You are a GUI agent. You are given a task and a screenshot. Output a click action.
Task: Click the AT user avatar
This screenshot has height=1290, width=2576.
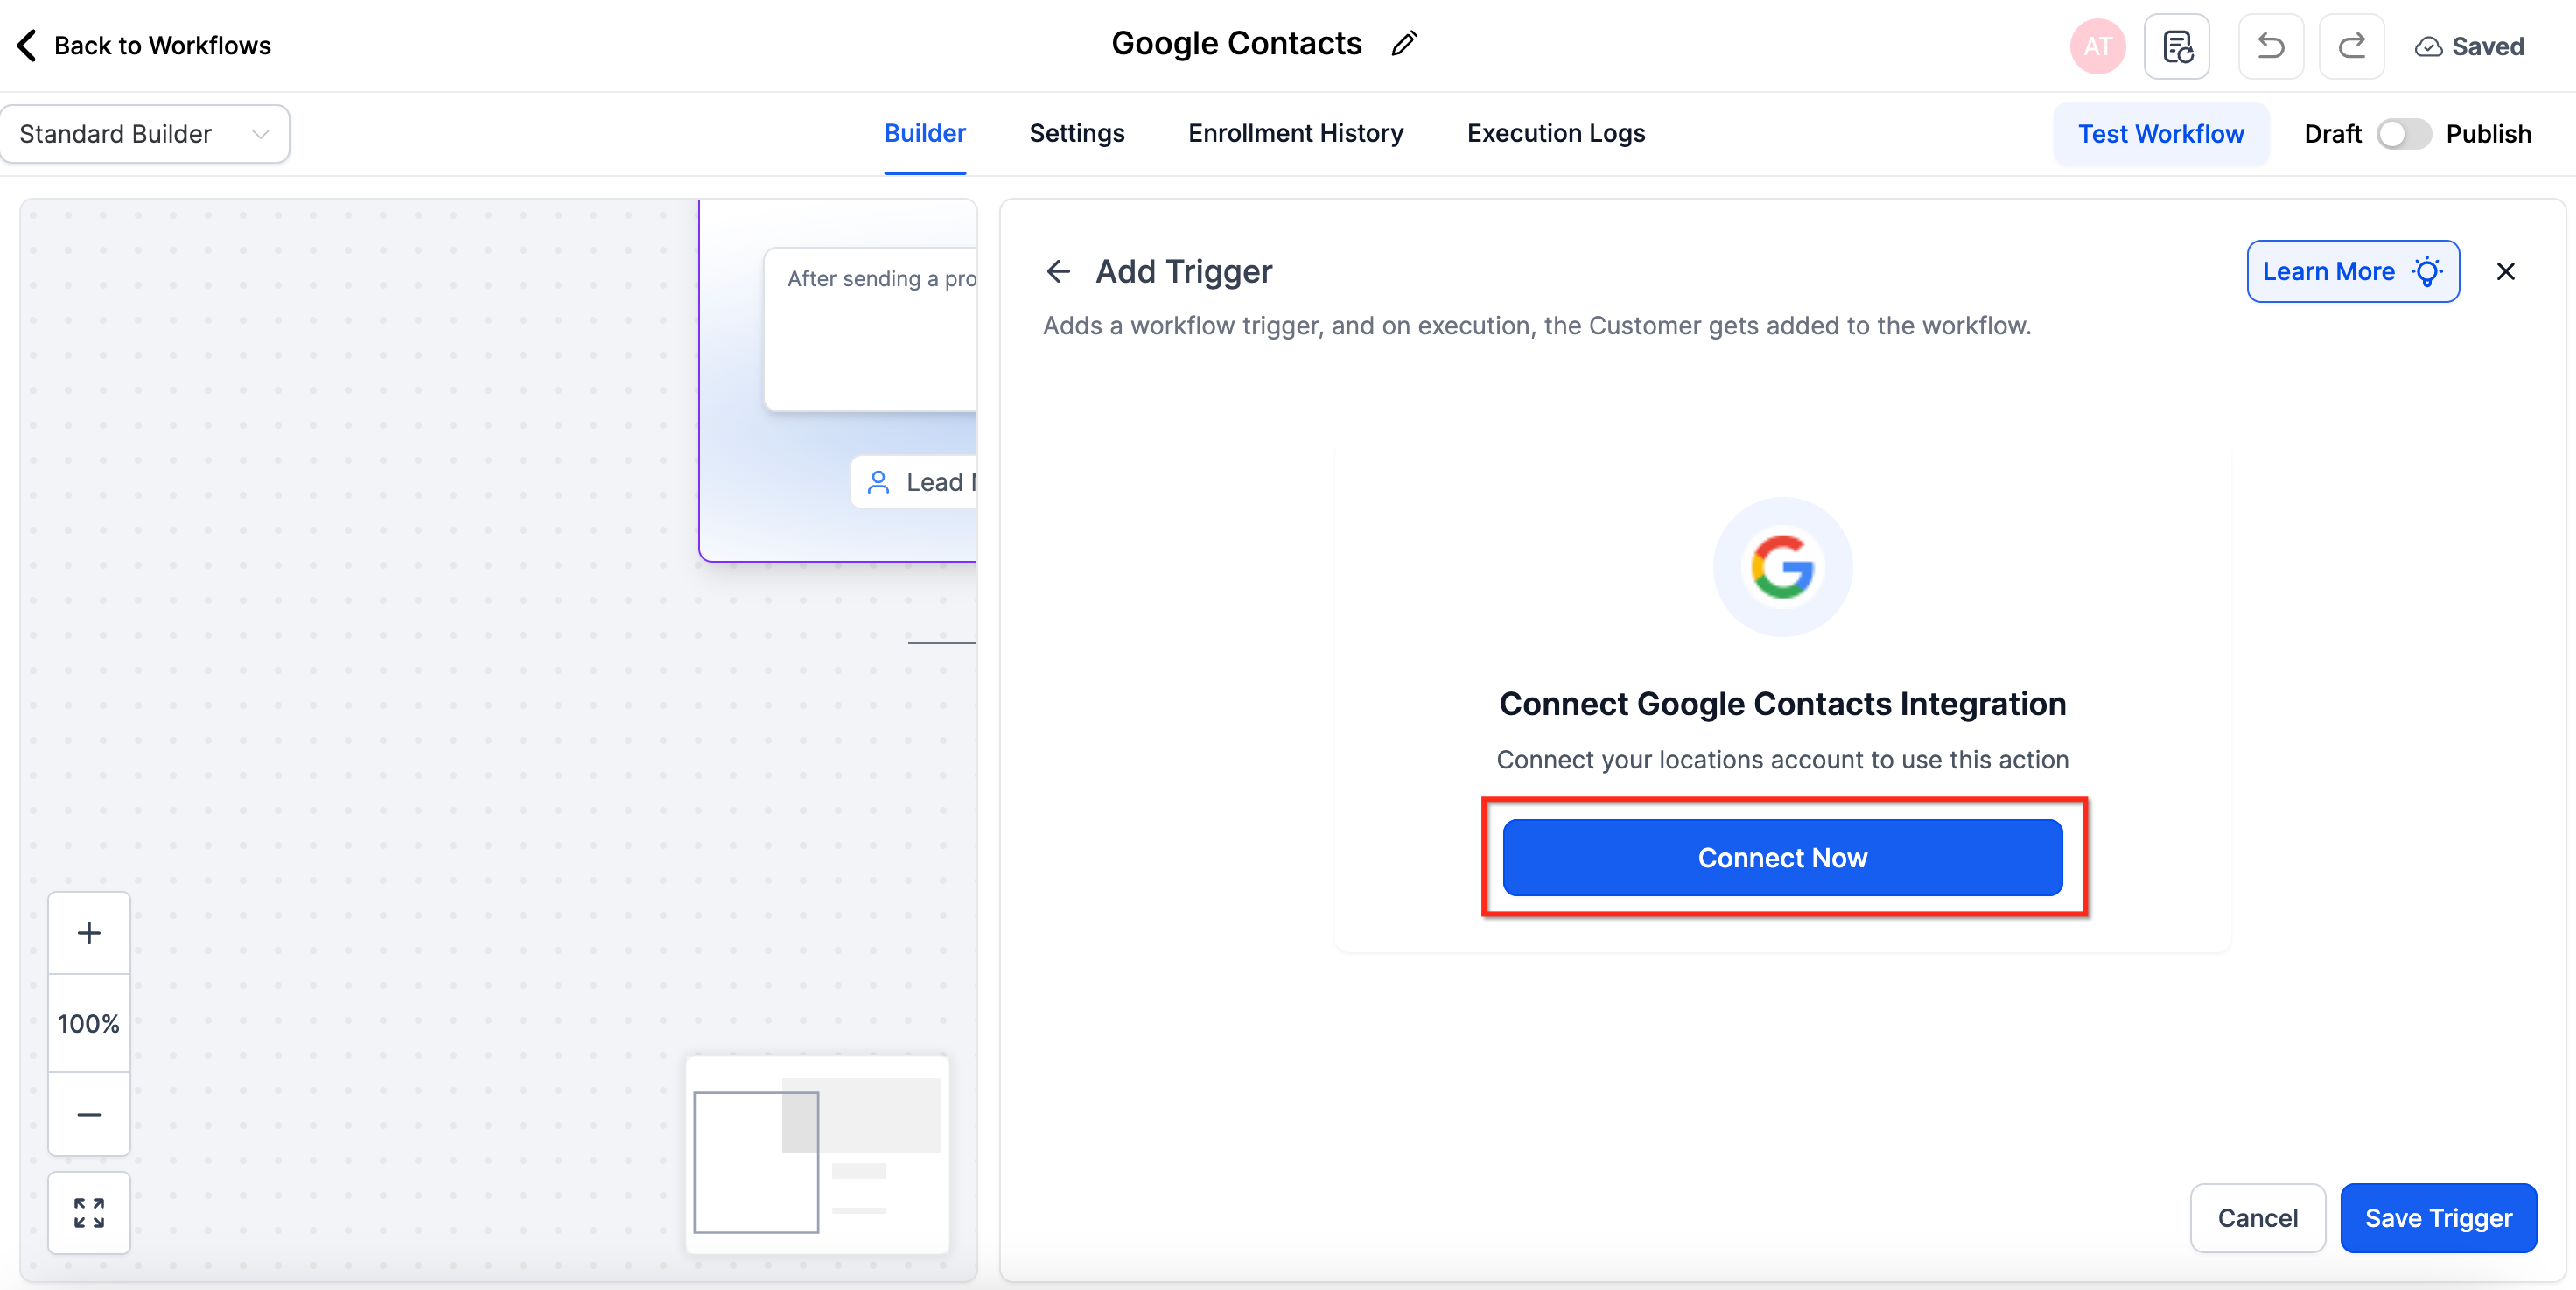click(2097, 46)
